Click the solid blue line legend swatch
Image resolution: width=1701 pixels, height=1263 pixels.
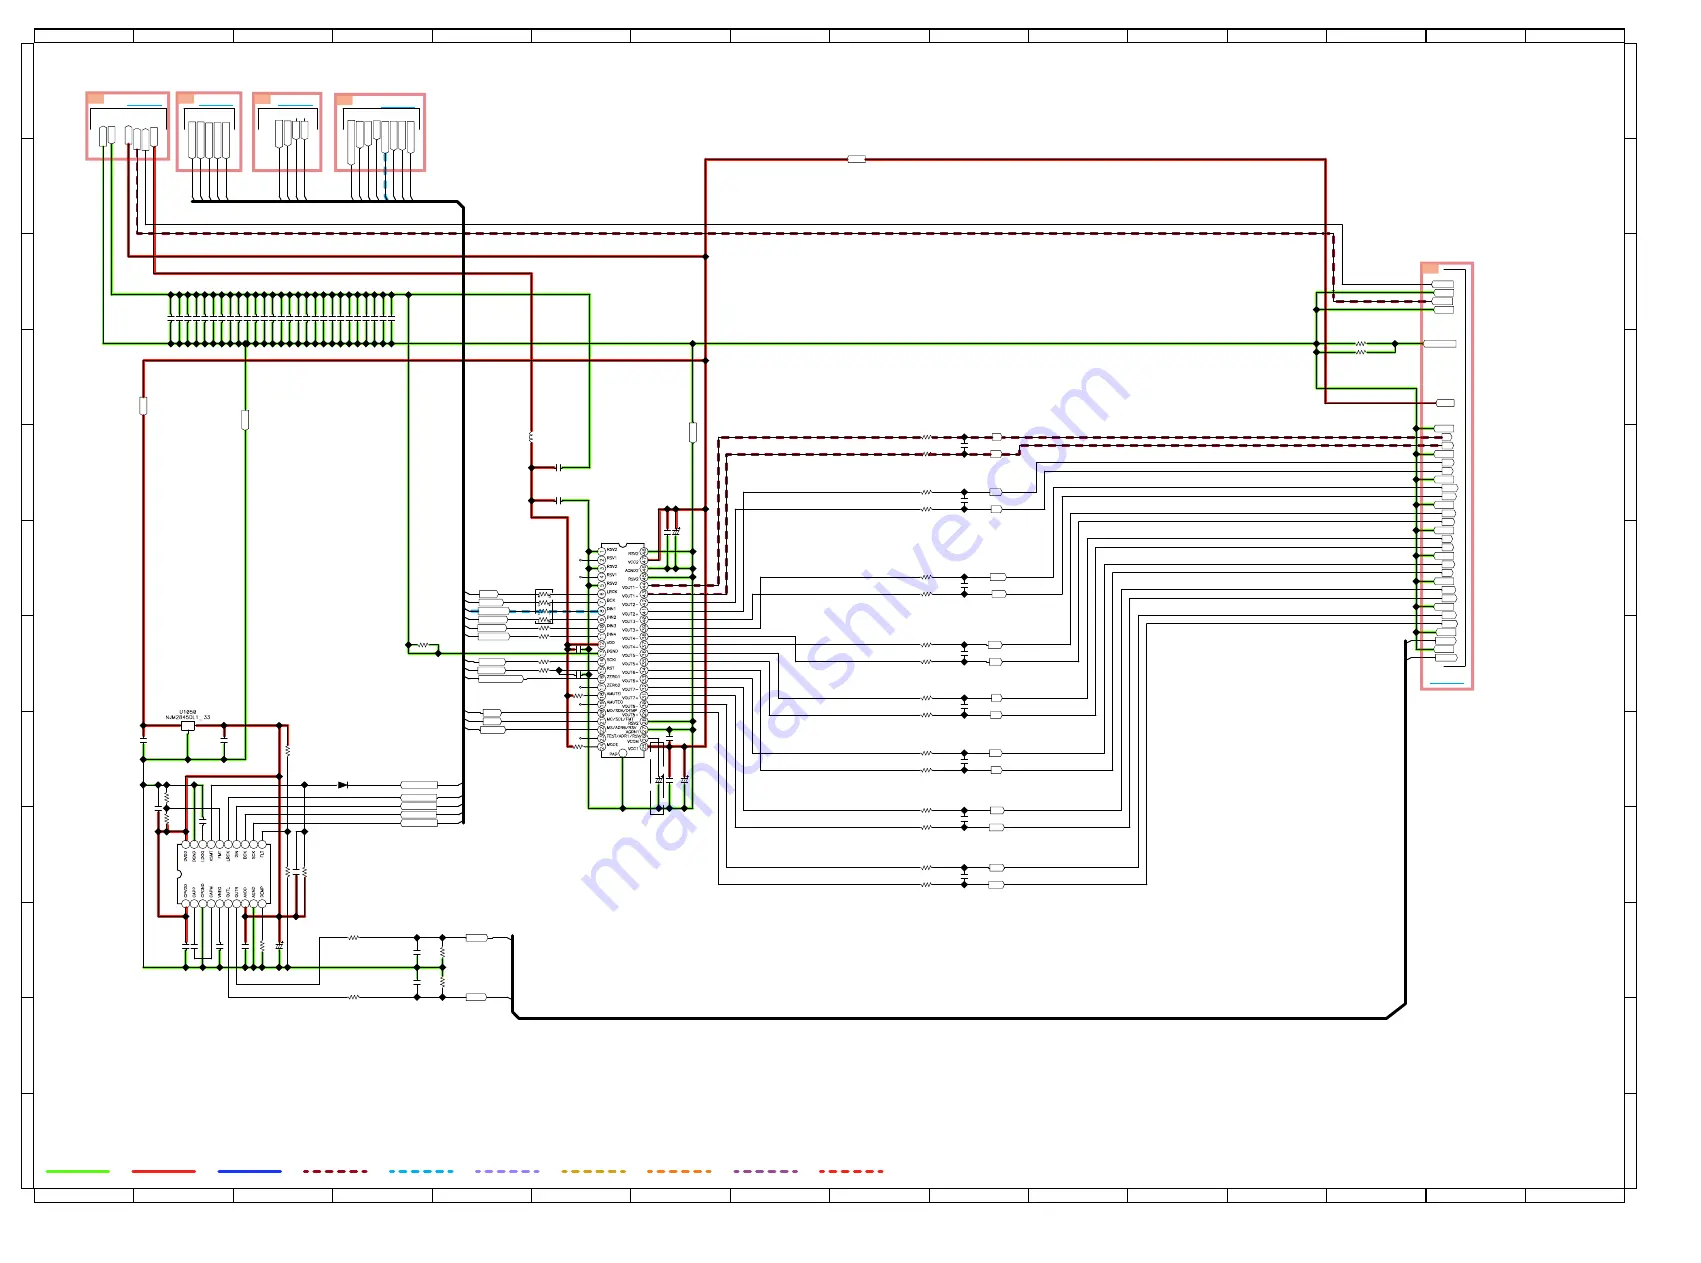(x=250, y=1171)
